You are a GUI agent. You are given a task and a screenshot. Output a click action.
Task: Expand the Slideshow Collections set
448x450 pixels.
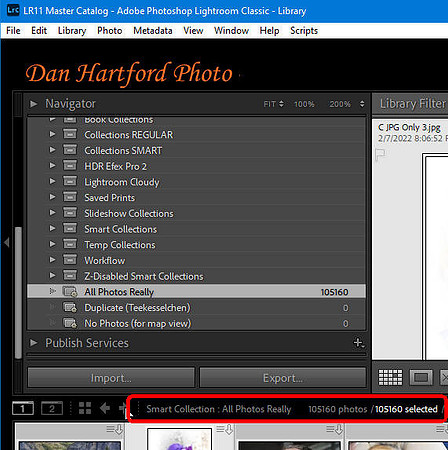[52, 212]
